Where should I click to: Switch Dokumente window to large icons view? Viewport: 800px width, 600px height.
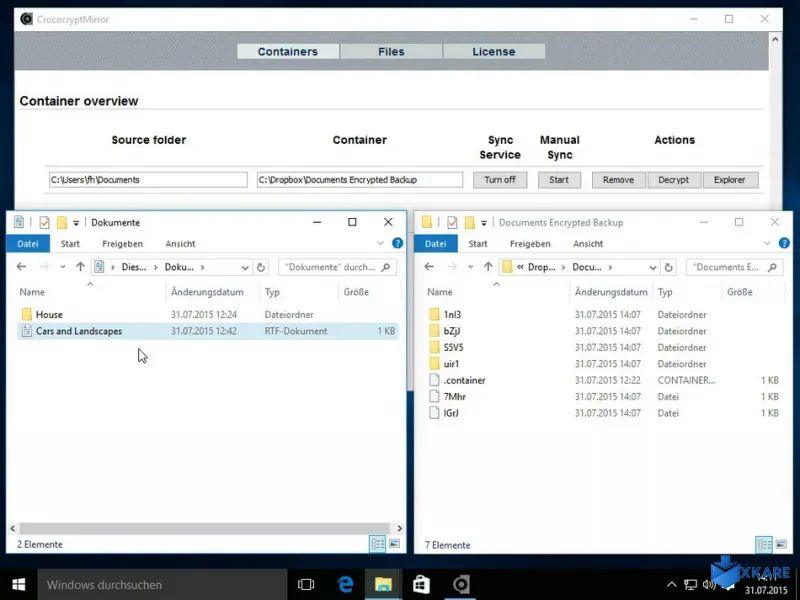click(x=394, y=544)
